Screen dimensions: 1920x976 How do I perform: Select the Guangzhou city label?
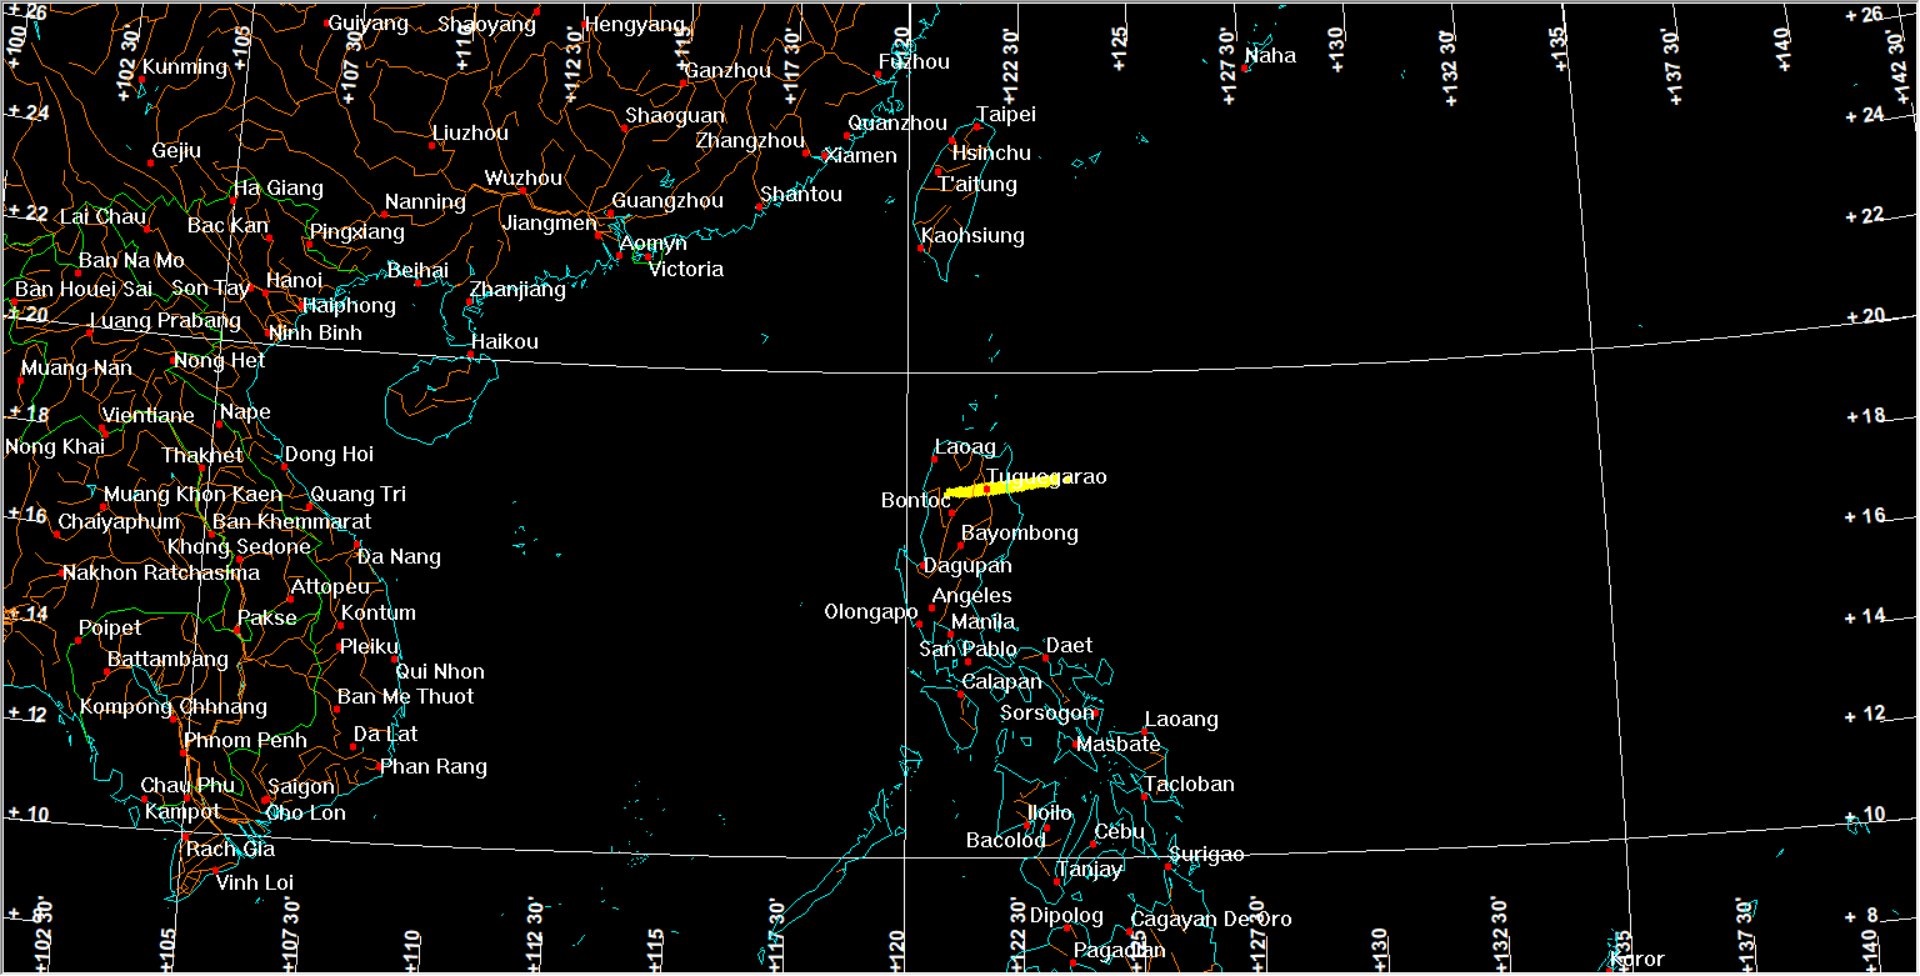point(667,201)
